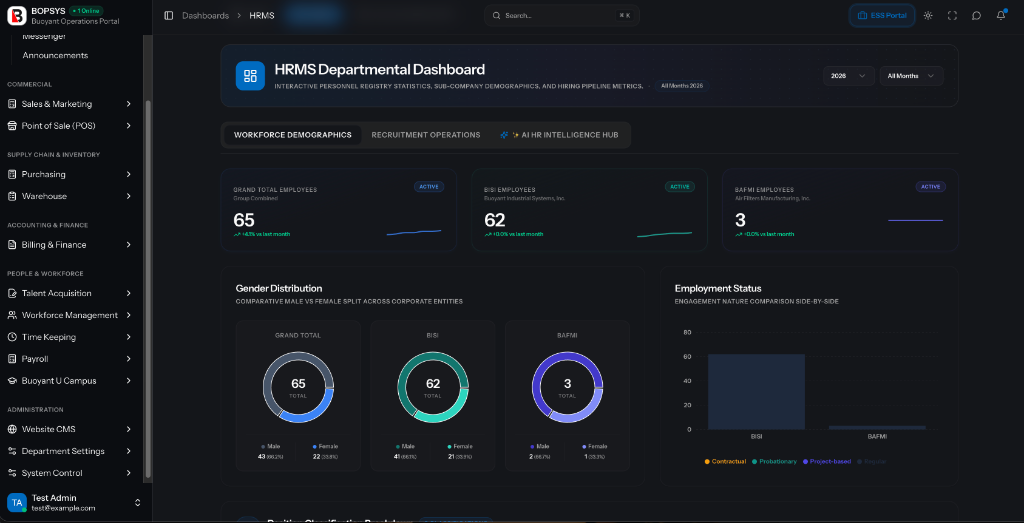Click the search magnifier icon
Image resolution: width=1024 pixels, height=523 pixels.
496,16
